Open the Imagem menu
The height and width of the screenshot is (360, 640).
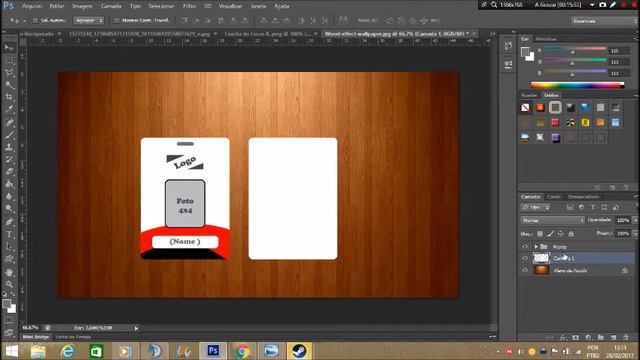click(82, 6)
